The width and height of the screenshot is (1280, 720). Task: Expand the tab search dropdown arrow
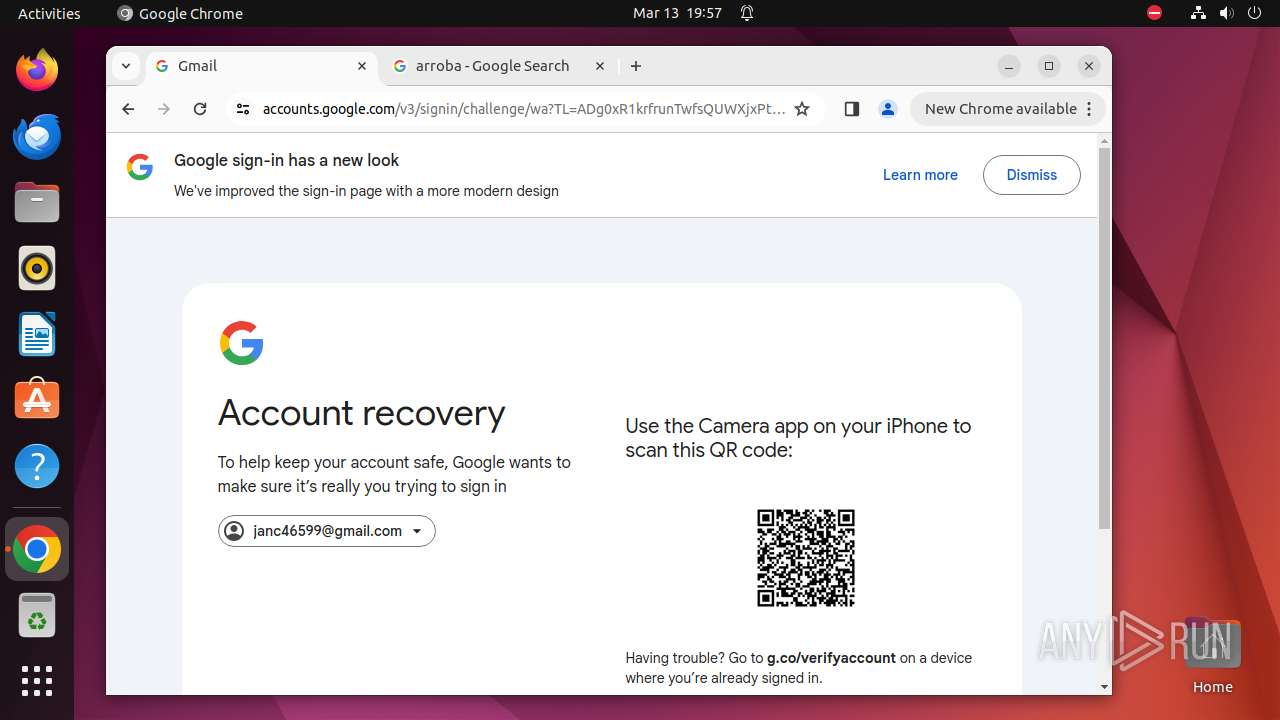point(125,66)
